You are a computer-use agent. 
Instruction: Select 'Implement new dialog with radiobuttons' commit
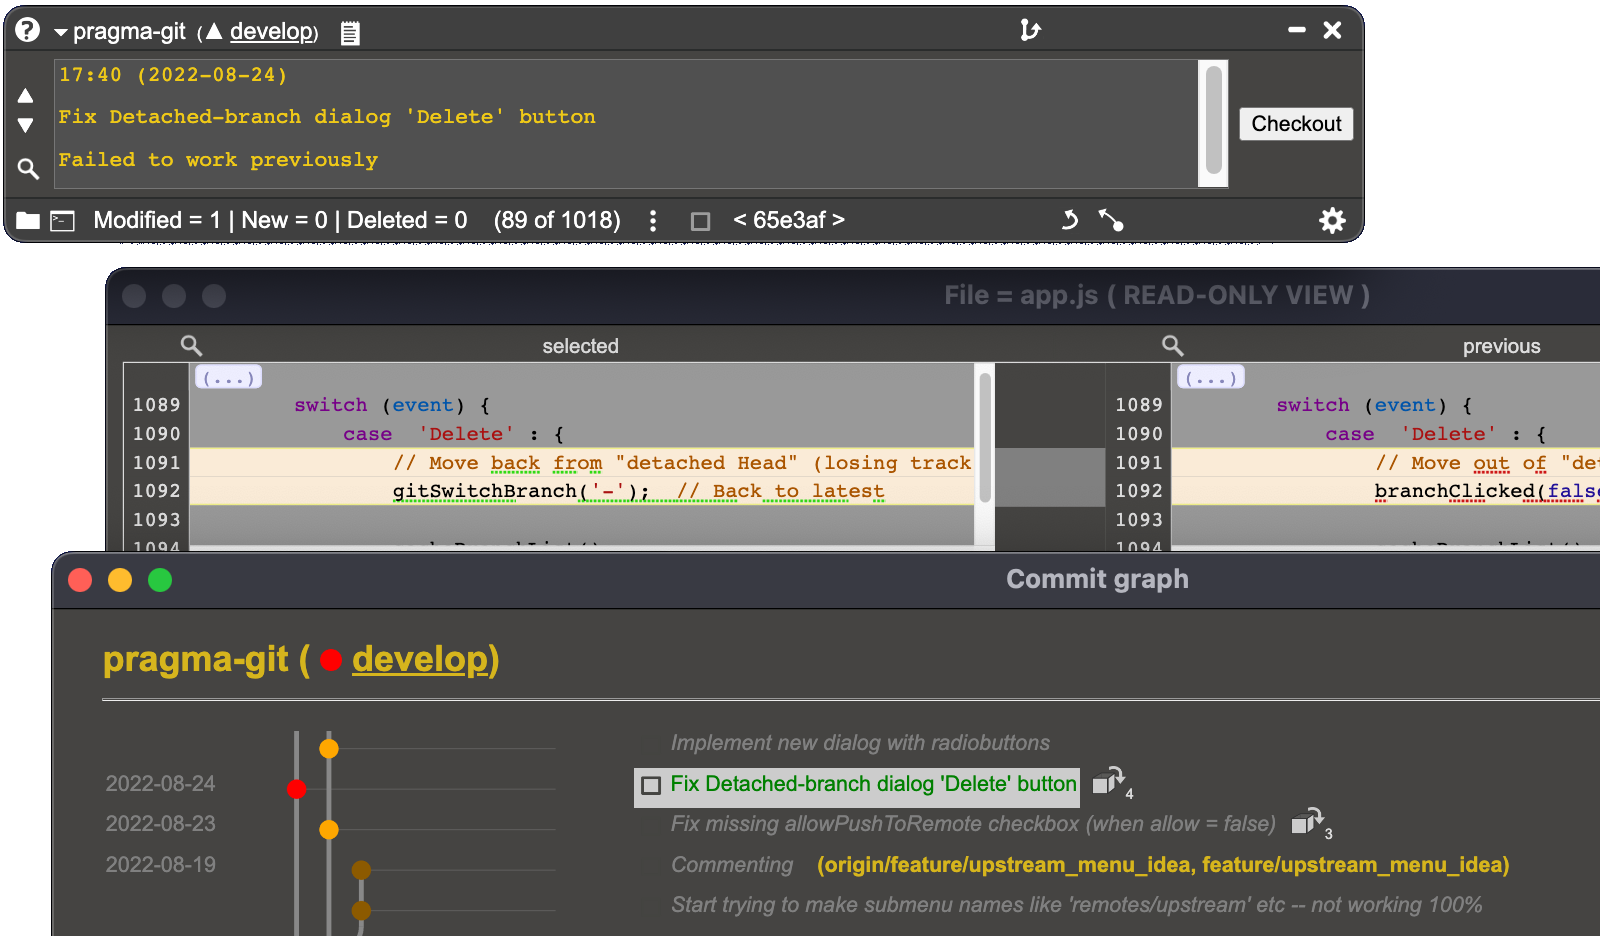point(860,743)
